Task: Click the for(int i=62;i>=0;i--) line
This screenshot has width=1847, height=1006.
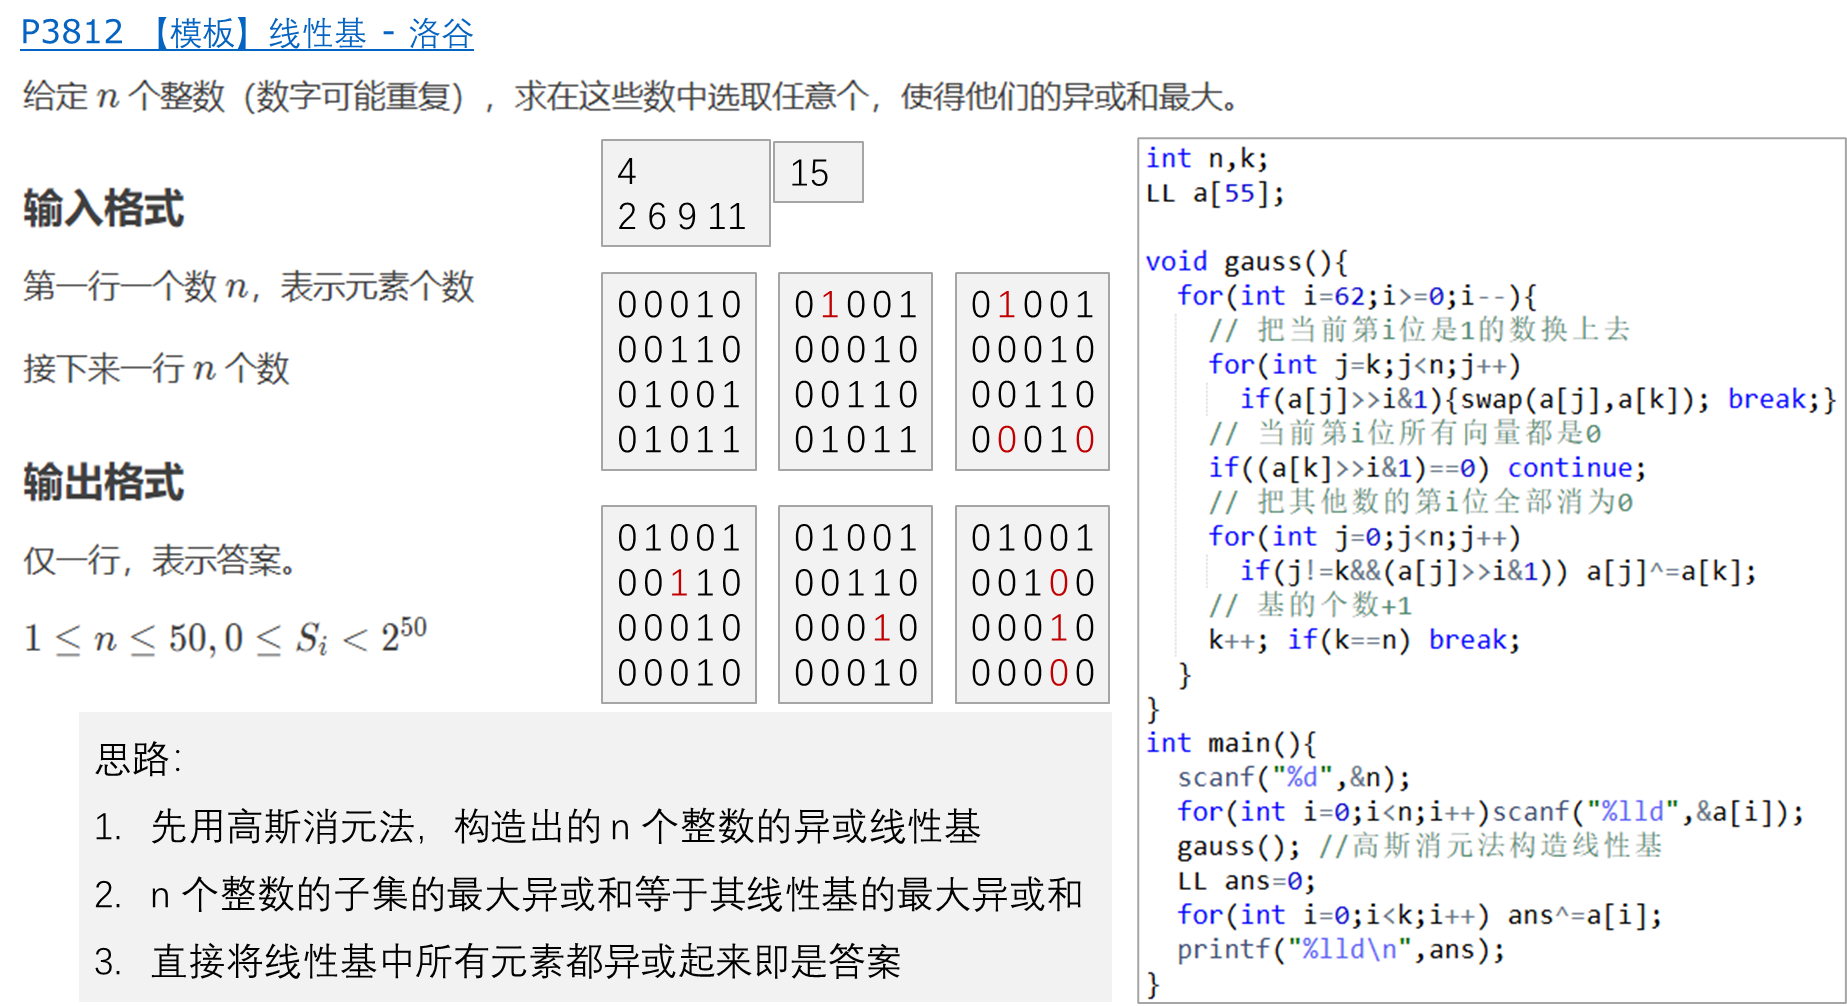Action: click(1356, 295)
